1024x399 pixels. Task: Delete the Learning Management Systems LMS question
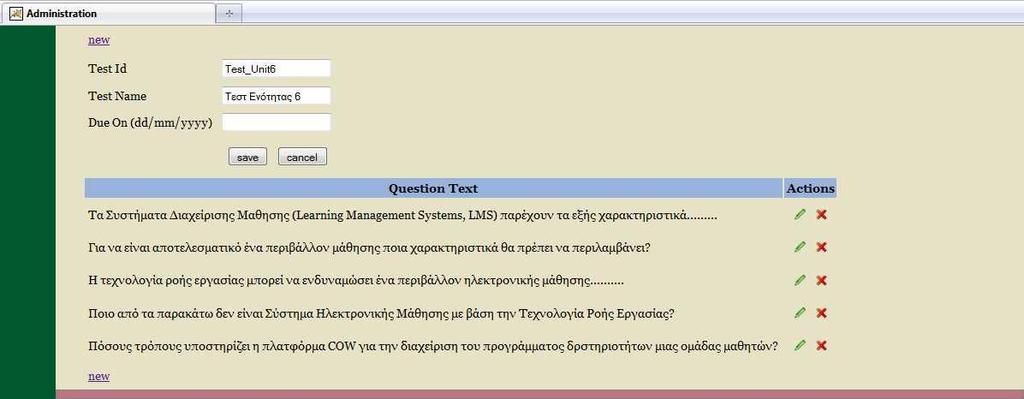tap(822, 214)
